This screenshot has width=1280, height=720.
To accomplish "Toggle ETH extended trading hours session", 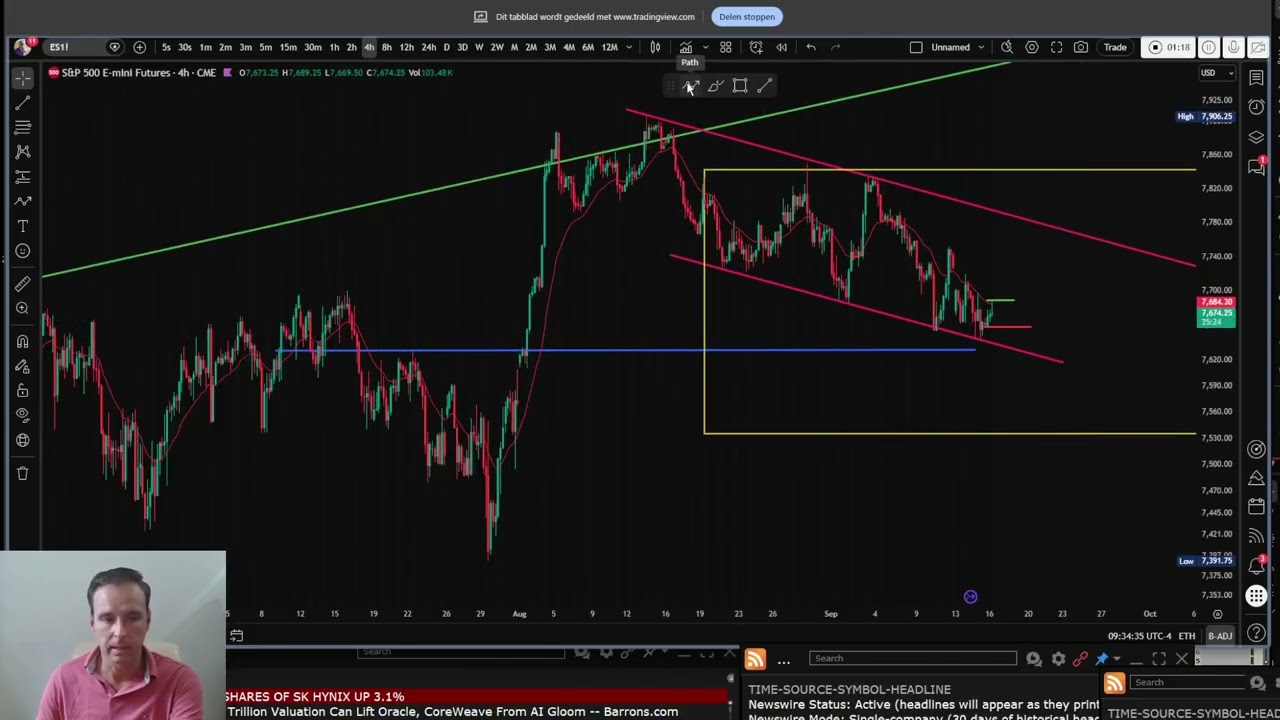I will point(1187,636).
